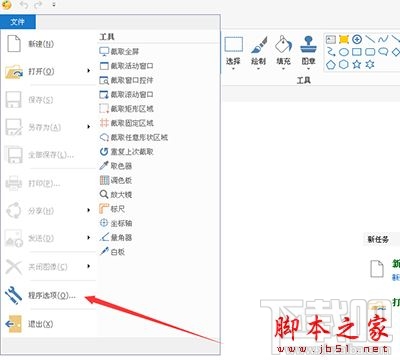Viewport: 400px width, 360px height.
Task: Expand the 发送(D) submenu arrow
Action: (89, 237)
